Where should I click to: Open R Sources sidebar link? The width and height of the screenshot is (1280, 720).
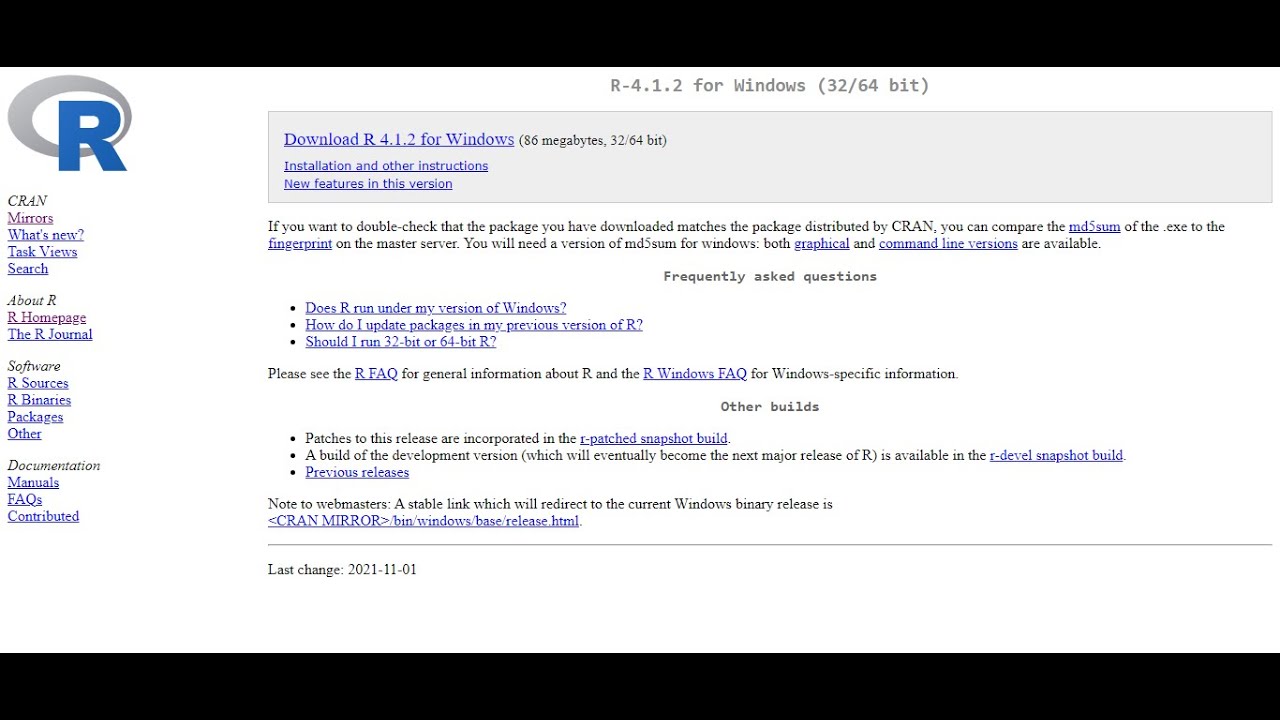pos(38,383)
